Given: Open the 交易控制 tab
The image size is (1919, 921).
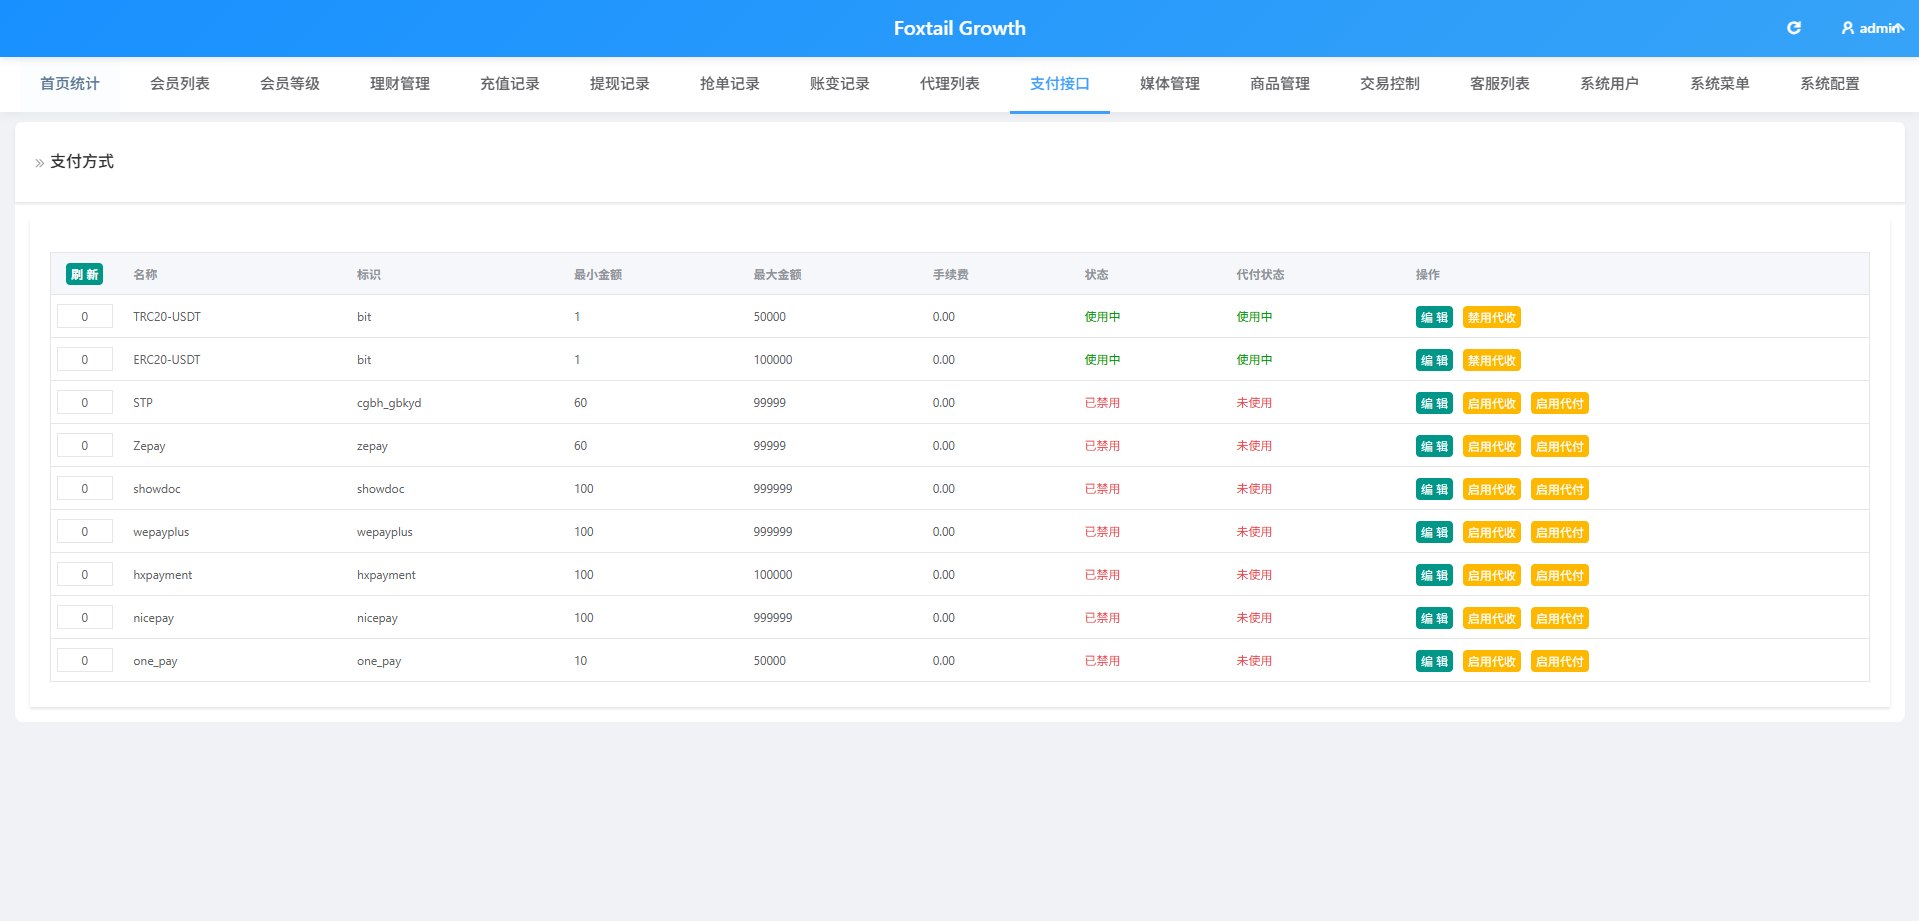Looking at the screenshot, I should click(x=1390, y=84).
